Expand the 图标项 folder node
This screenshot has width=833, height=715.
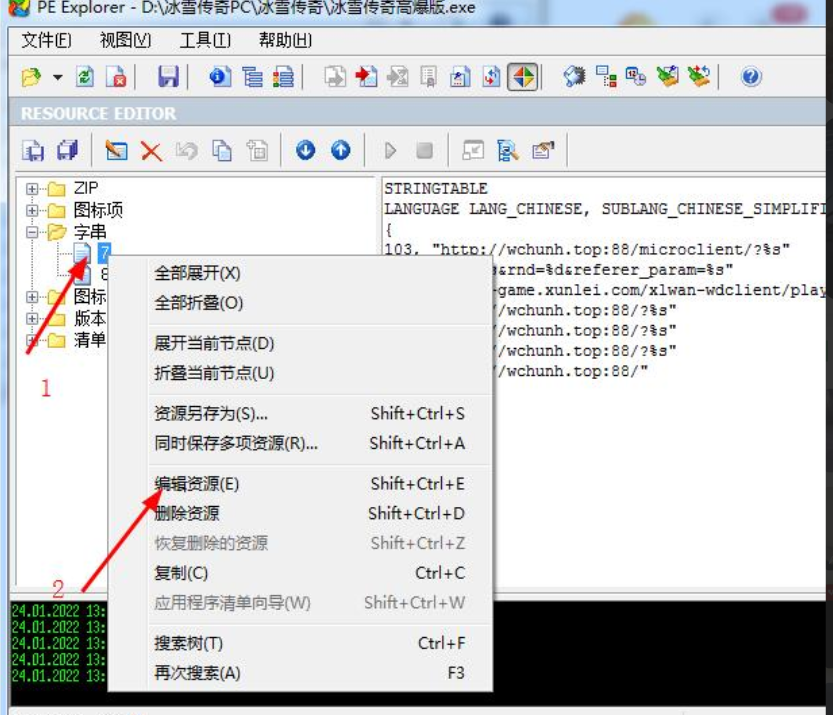tap(32, 210)
